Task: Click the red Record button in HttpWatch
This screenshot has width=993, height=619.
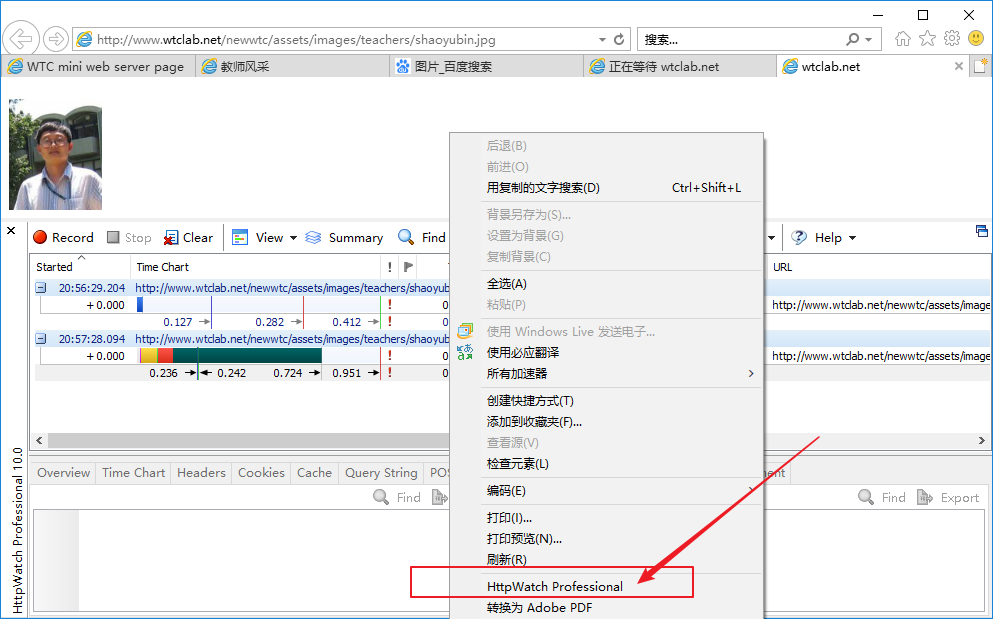Action: point(63,238)
